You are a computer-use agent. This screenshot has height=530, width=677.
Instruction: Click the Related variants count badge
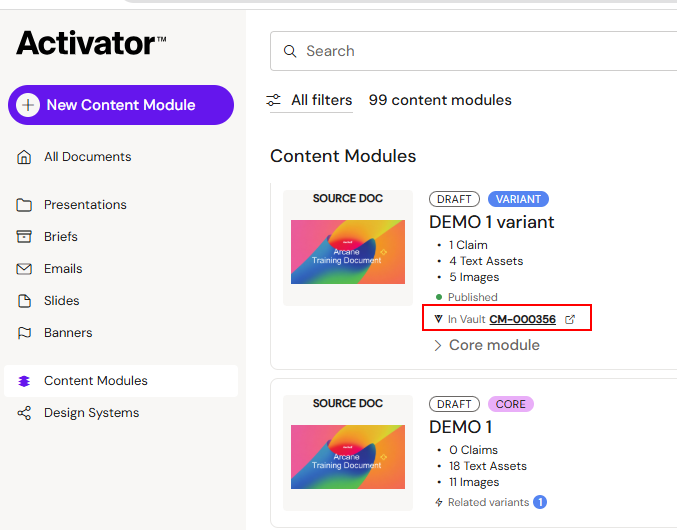[540, 502]
